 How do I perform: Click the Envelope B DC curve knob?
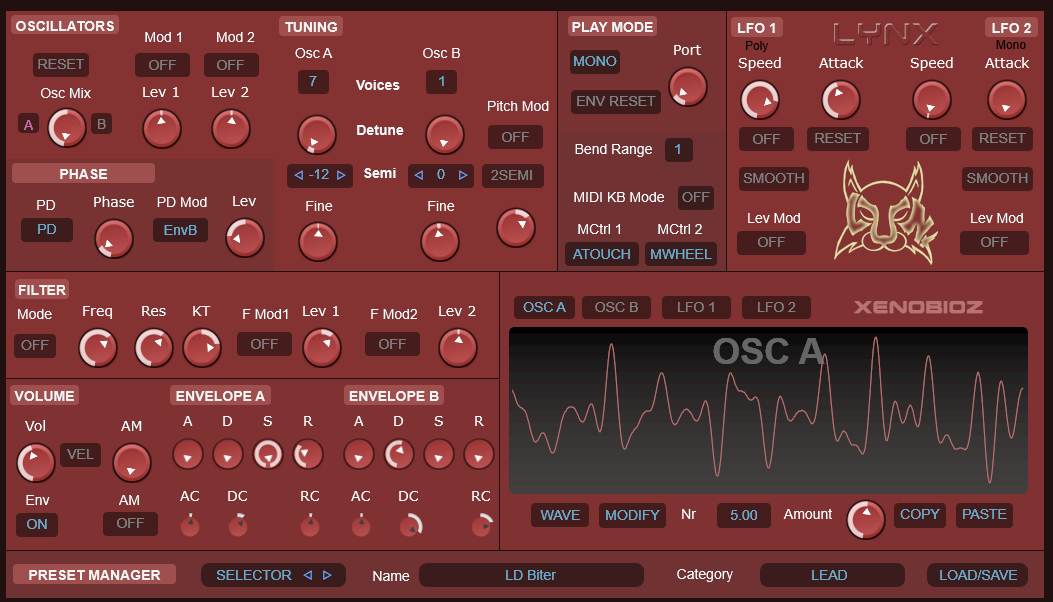click(x=410, y=526)
